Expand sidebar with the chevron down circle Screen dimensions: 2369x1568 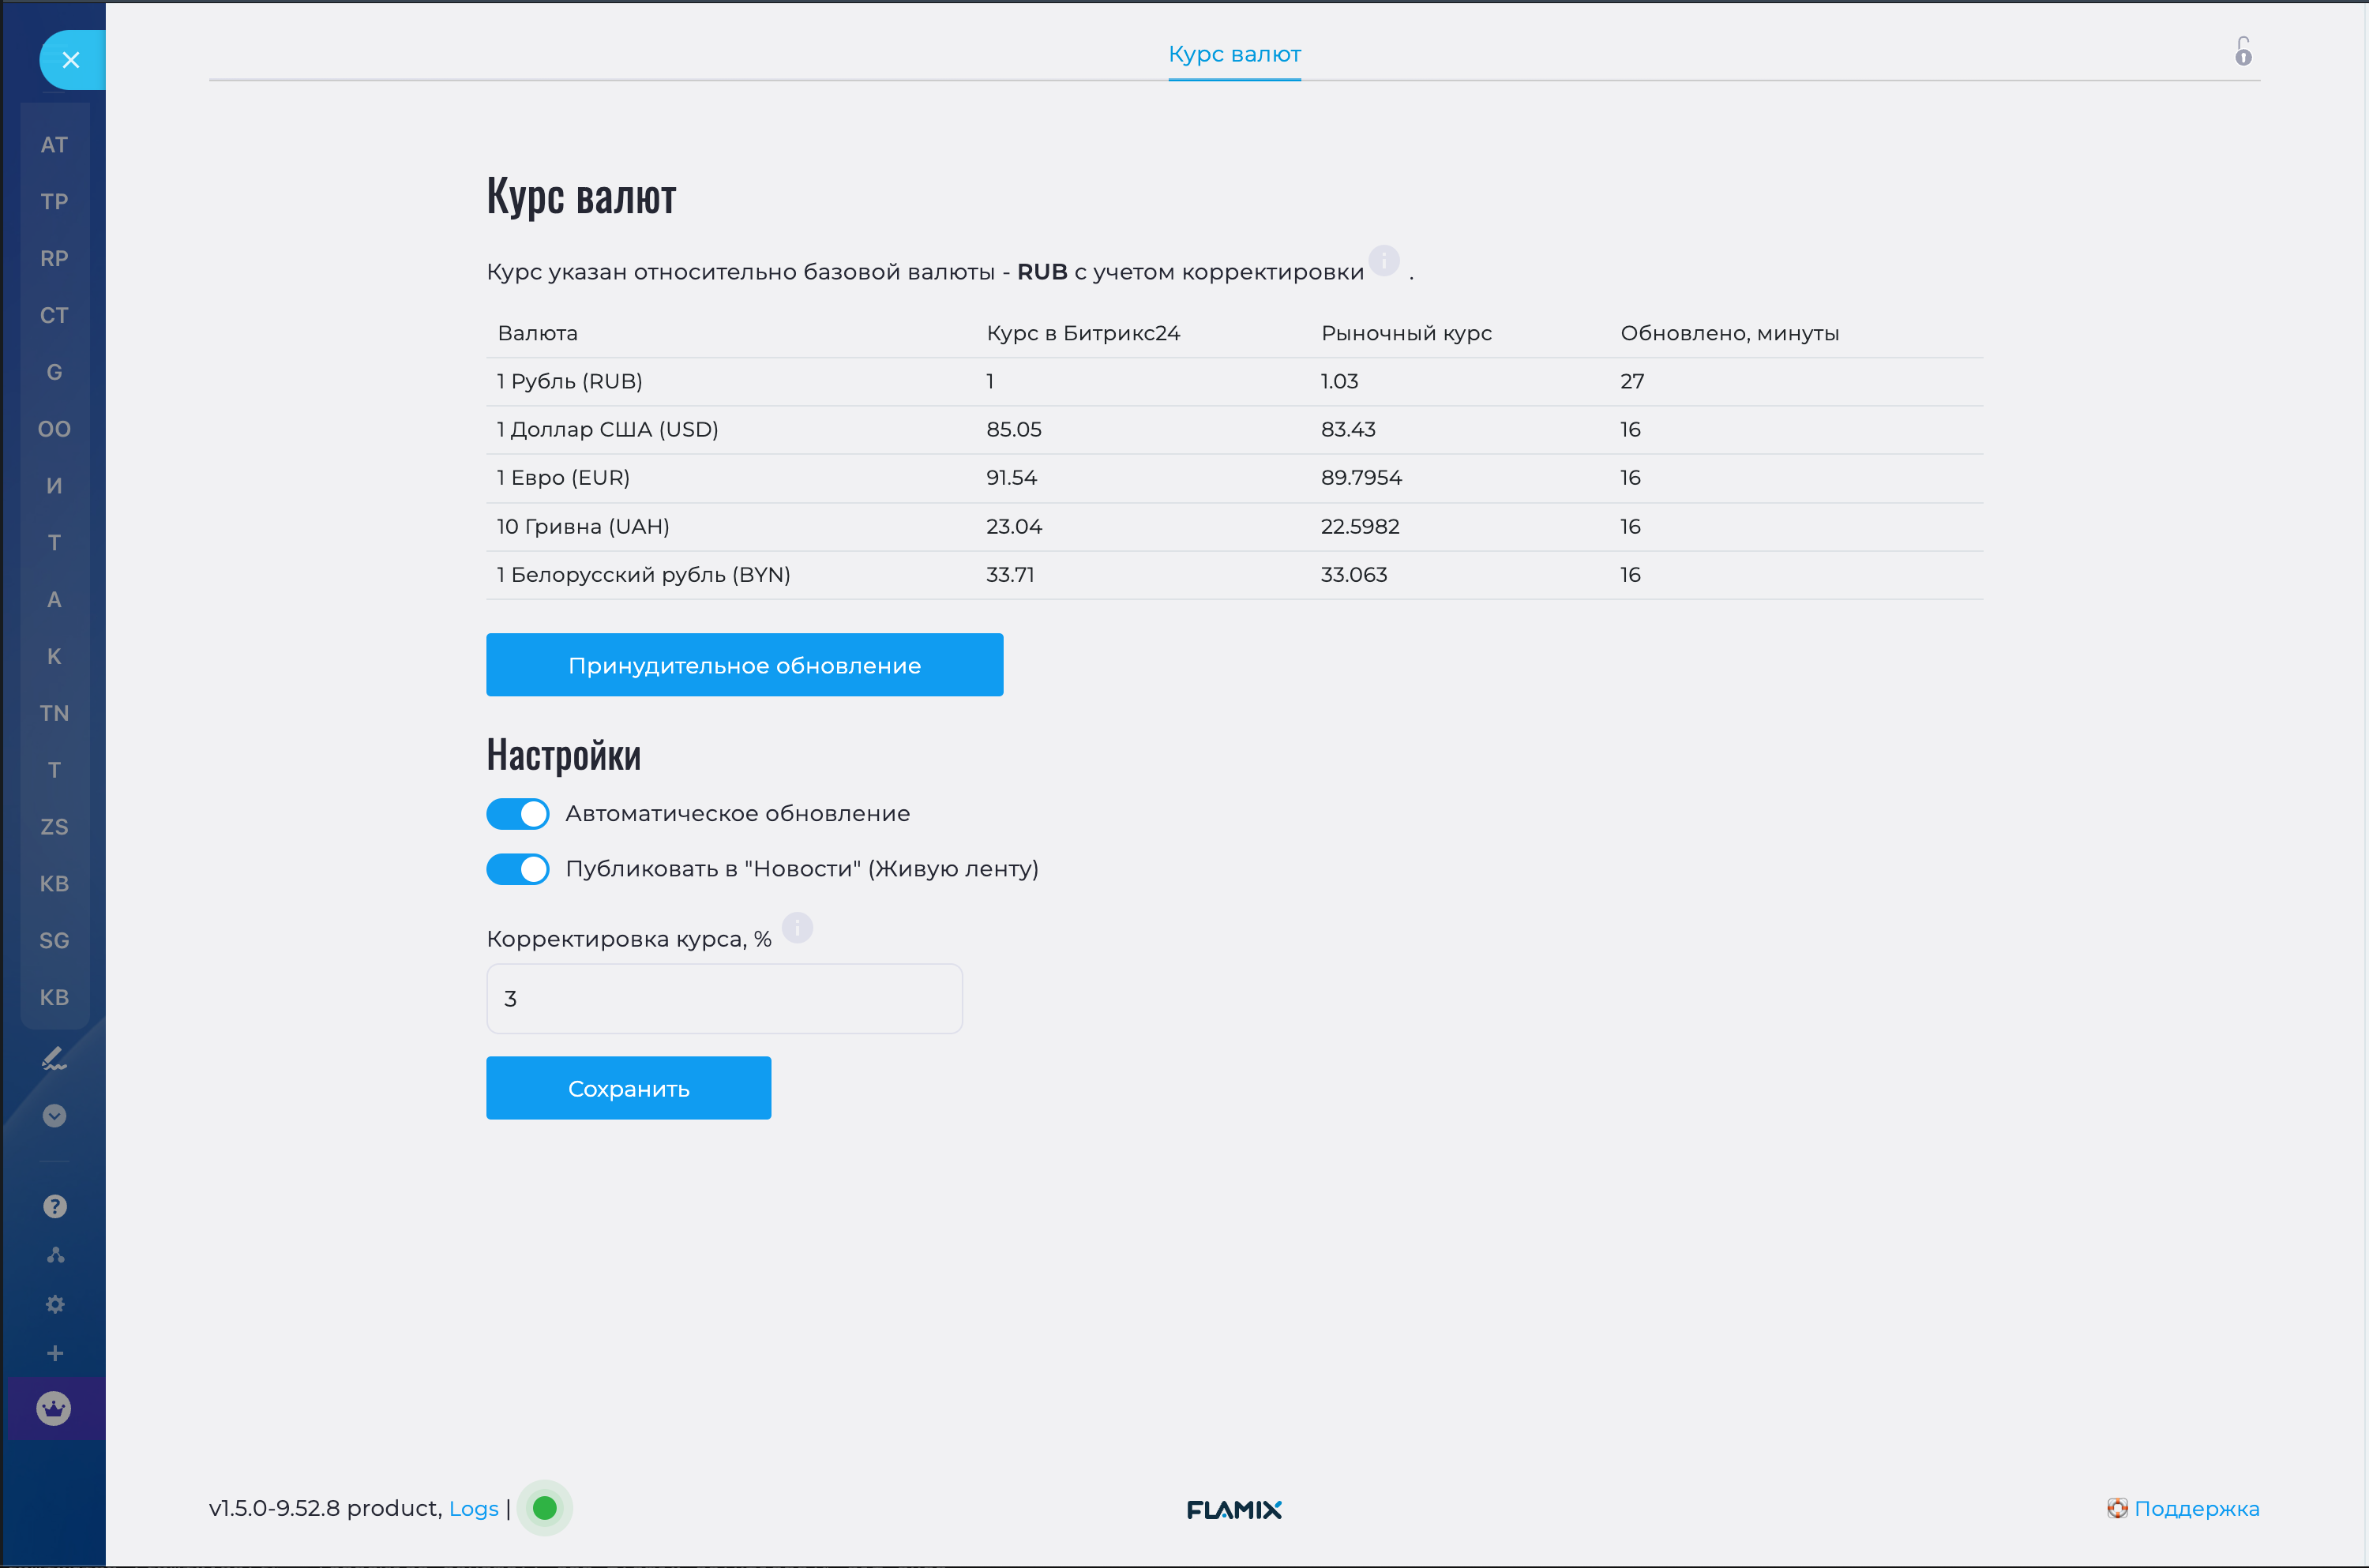[x=55, y=1115]
